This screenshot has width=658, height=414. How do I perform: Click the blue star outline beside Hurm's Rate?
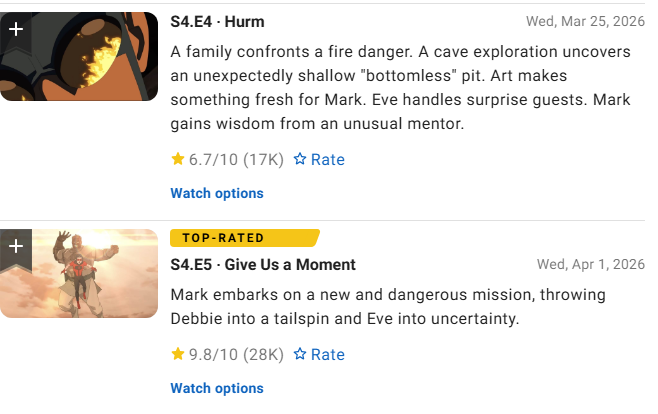click(x=299, y=159)
